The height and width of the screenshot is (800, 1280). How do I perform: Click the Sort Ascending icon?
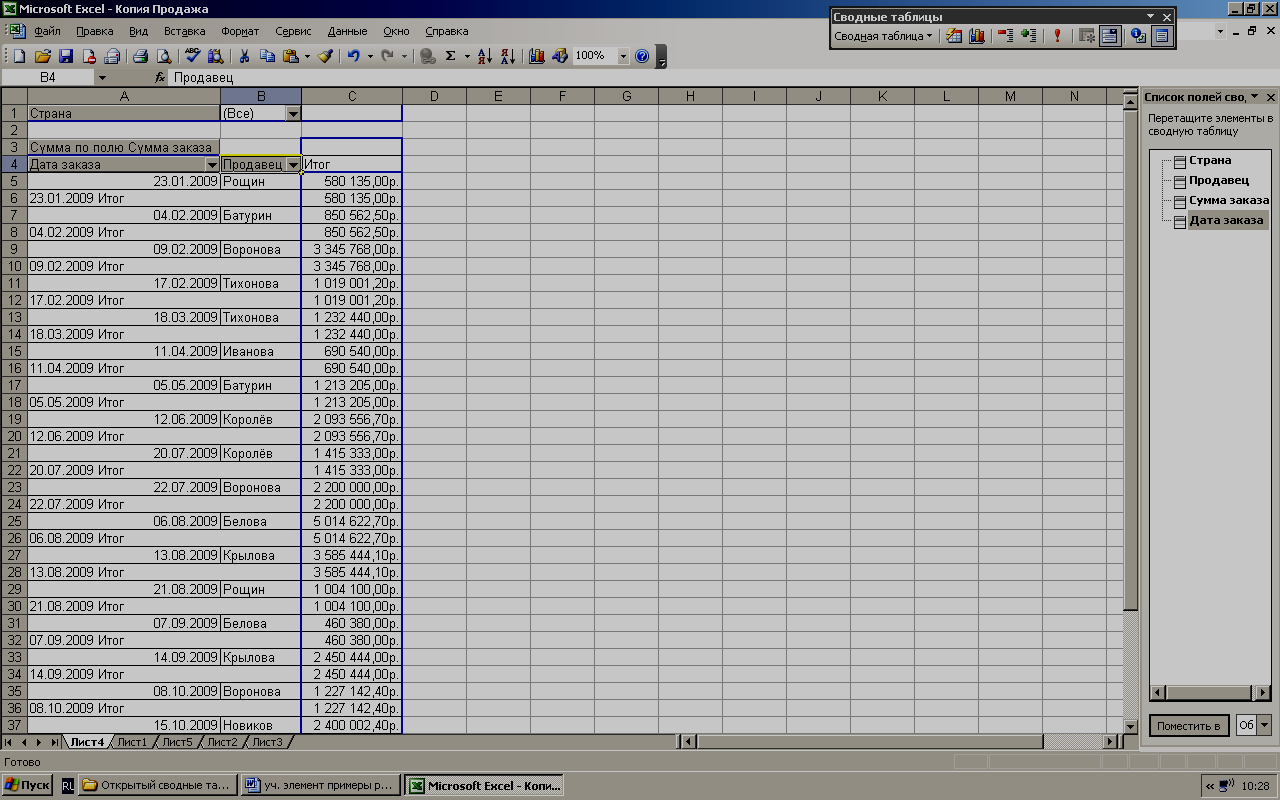tap(484, 57)
